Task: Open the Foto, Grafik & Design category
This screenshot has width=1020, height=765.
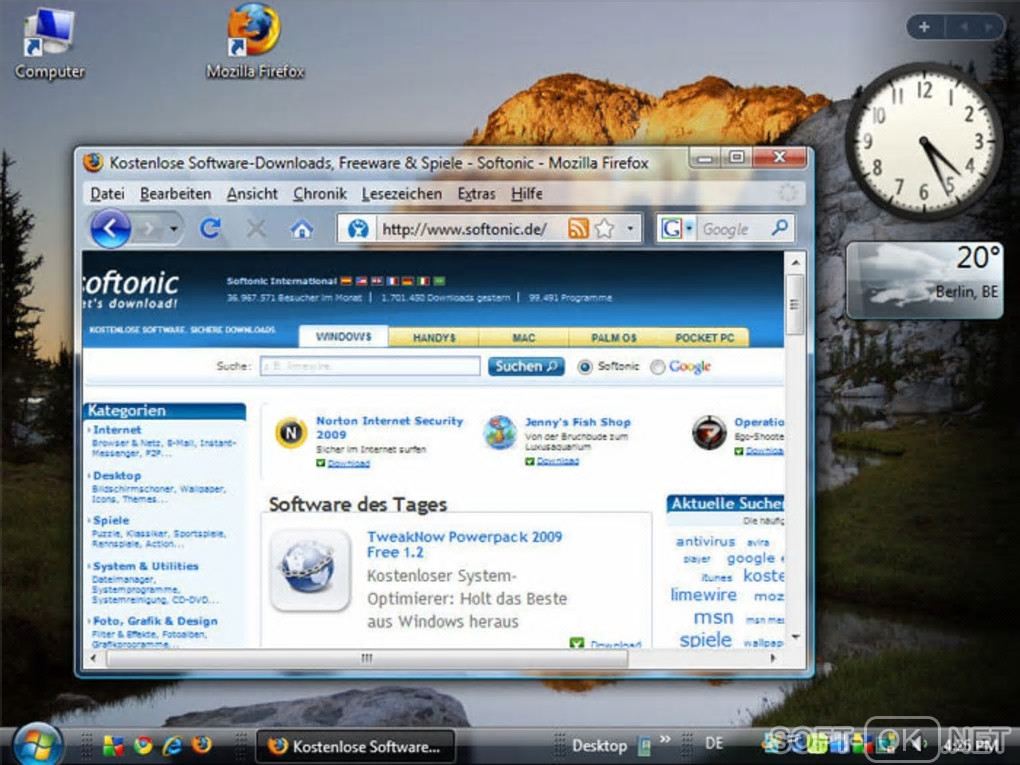Action: (x=155, y=621)
